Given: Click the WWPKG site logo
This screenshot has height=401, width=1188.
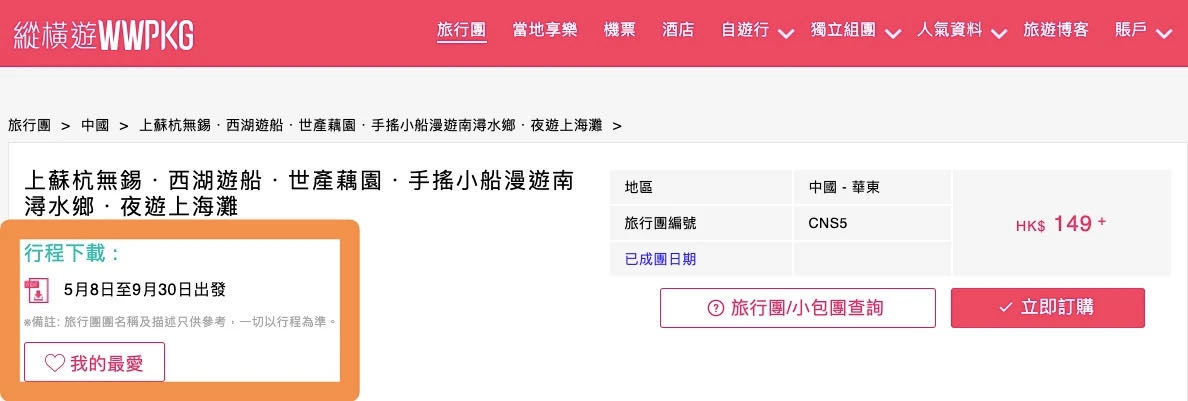Looking at the screenshot, I should click(103, 35).
